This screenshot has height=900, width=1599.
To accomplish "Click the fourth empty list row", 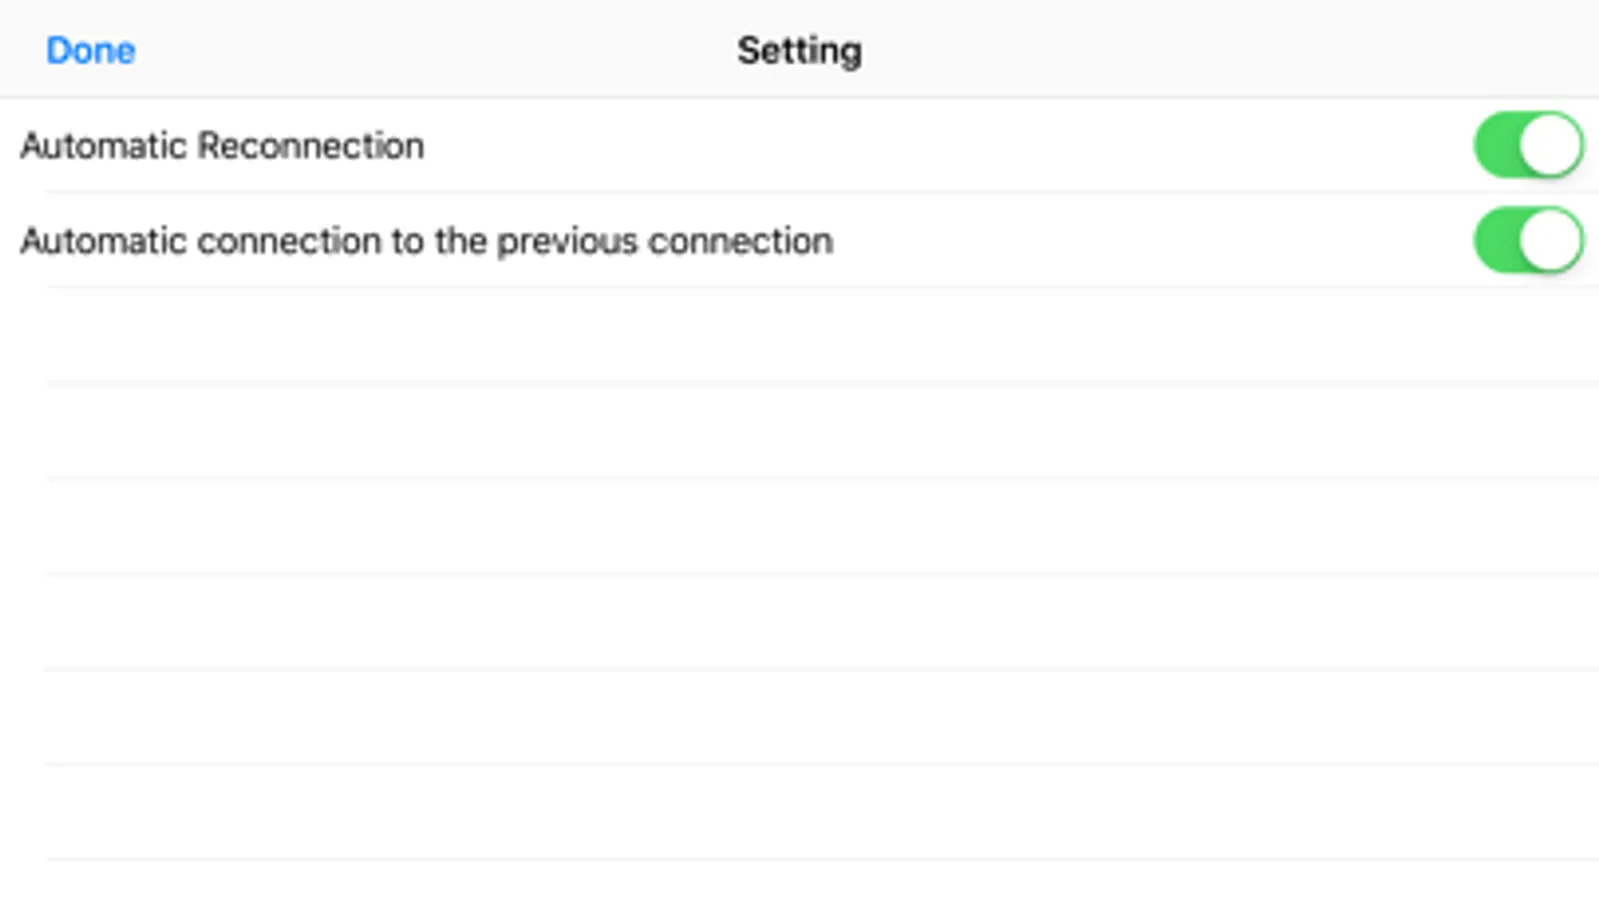I will click(800, 621).
